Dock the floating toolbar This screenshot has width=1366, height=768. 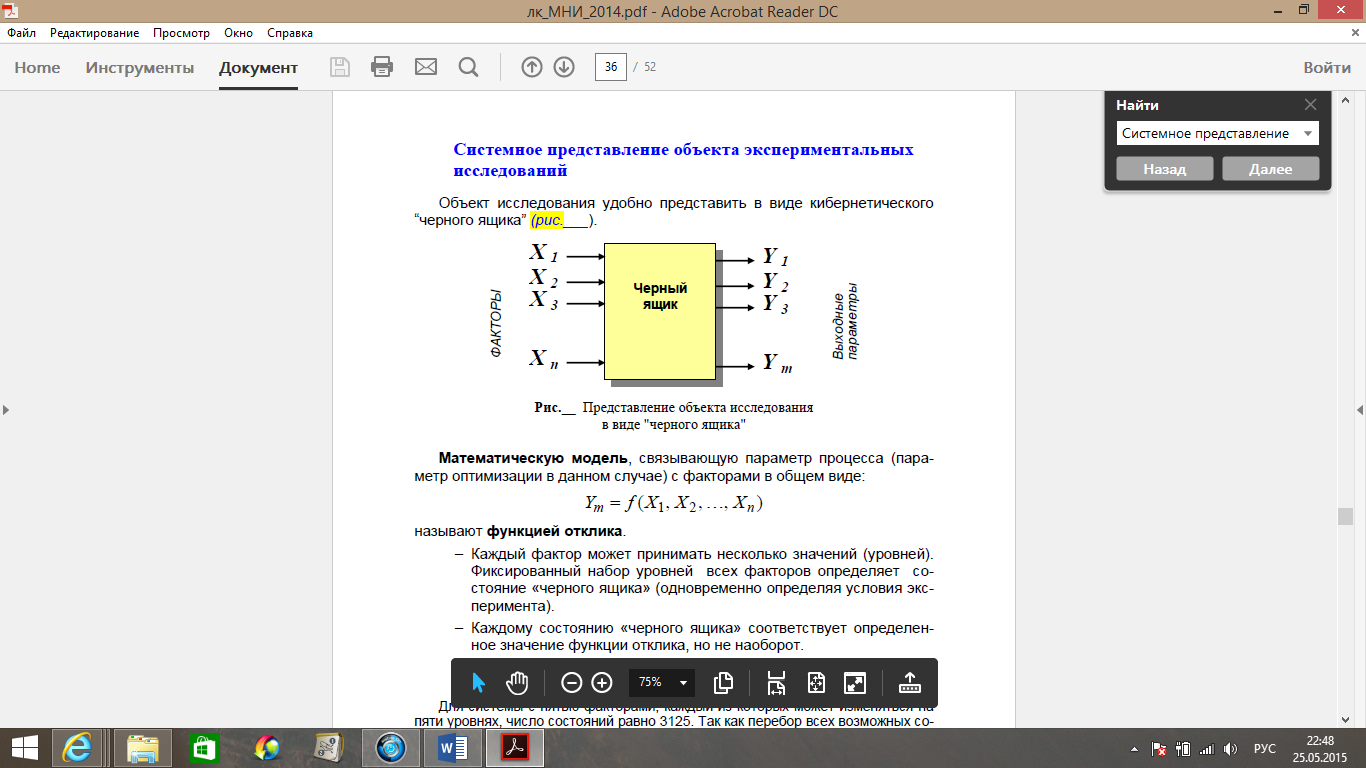pyautogui.click(x=910, y=682)
